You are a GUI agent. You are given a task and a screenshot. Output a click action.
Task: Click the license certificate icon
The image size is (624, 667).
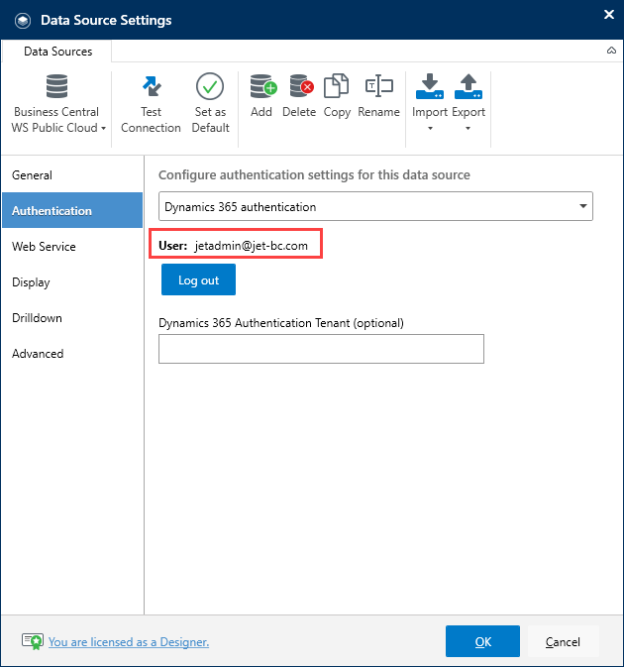click(33, 641)
